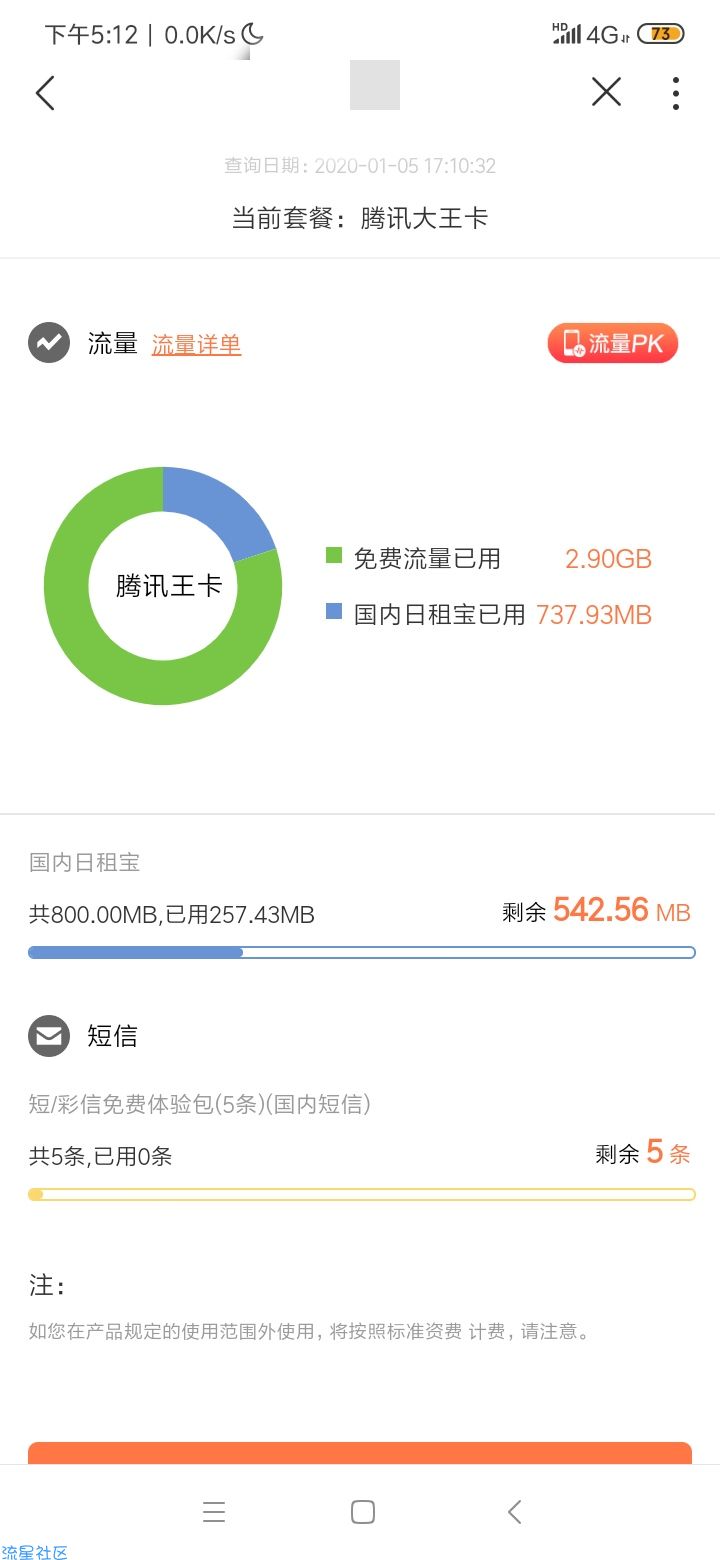
Task: Tap the orange button at page bottom
Action: pos(360,1453)
